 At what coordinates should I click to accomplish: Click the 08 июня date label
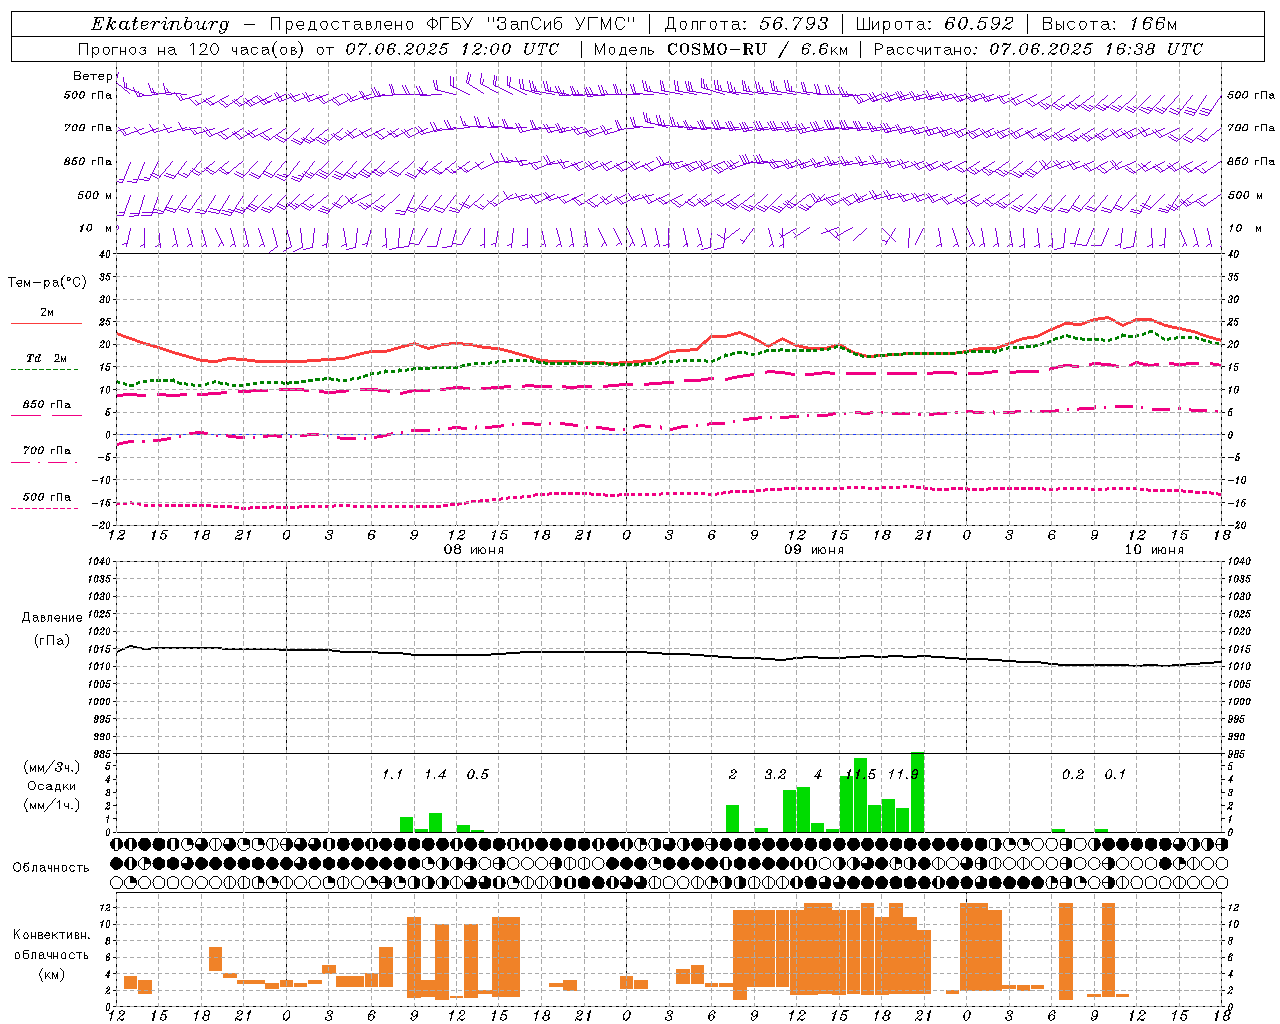(474, 550)
